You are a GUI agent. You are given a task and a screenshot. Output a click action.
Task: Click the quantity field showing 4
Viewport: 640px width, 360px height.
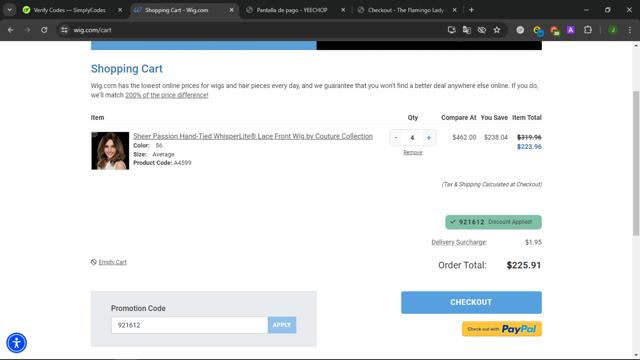click(x=412, y=138)
